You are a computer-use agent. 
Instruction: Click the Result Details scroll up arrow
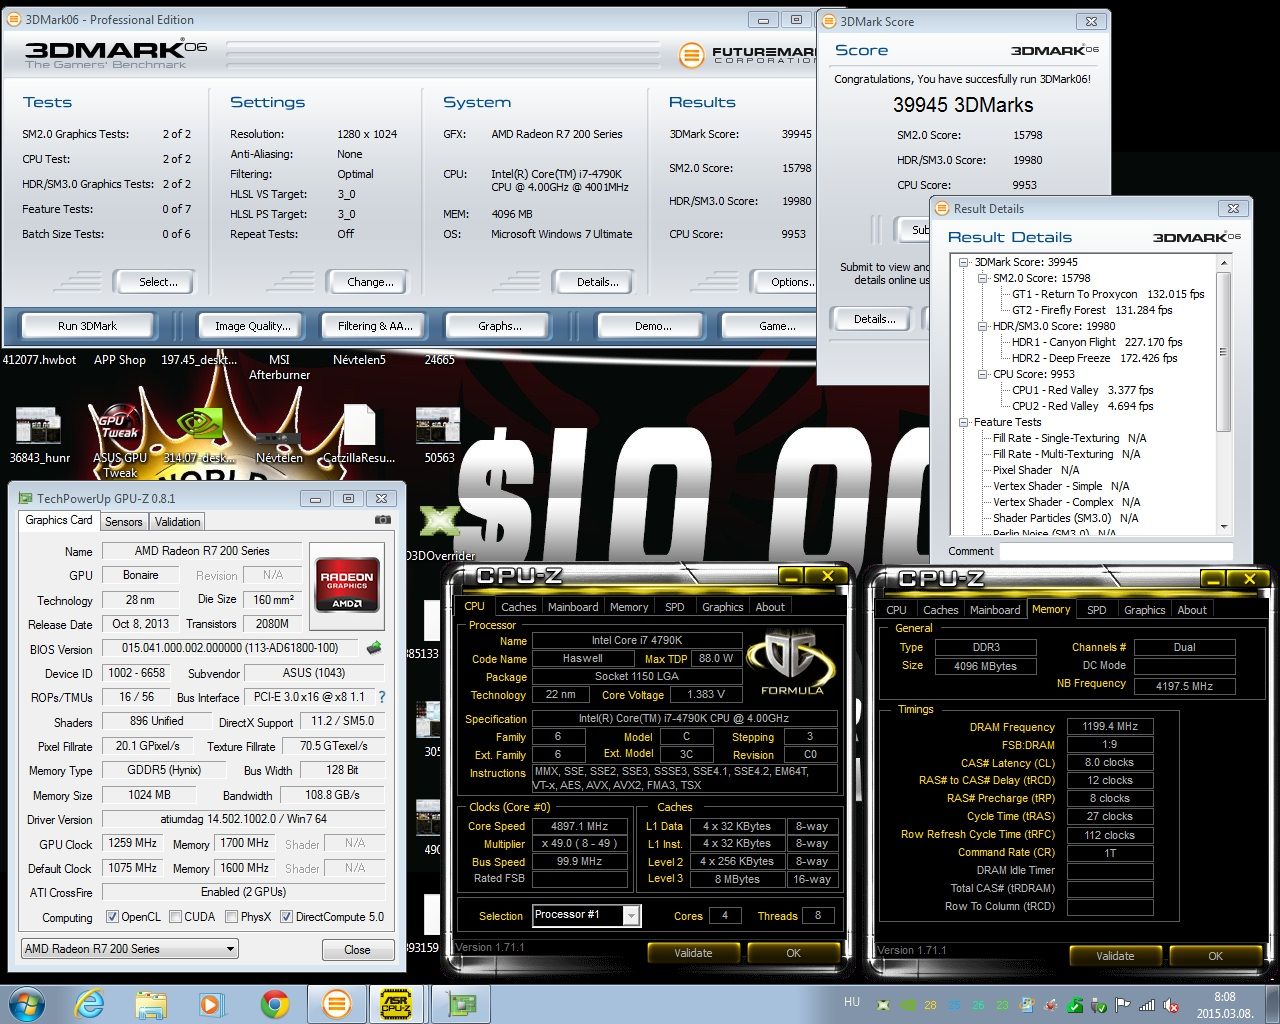pos(1223,262)
